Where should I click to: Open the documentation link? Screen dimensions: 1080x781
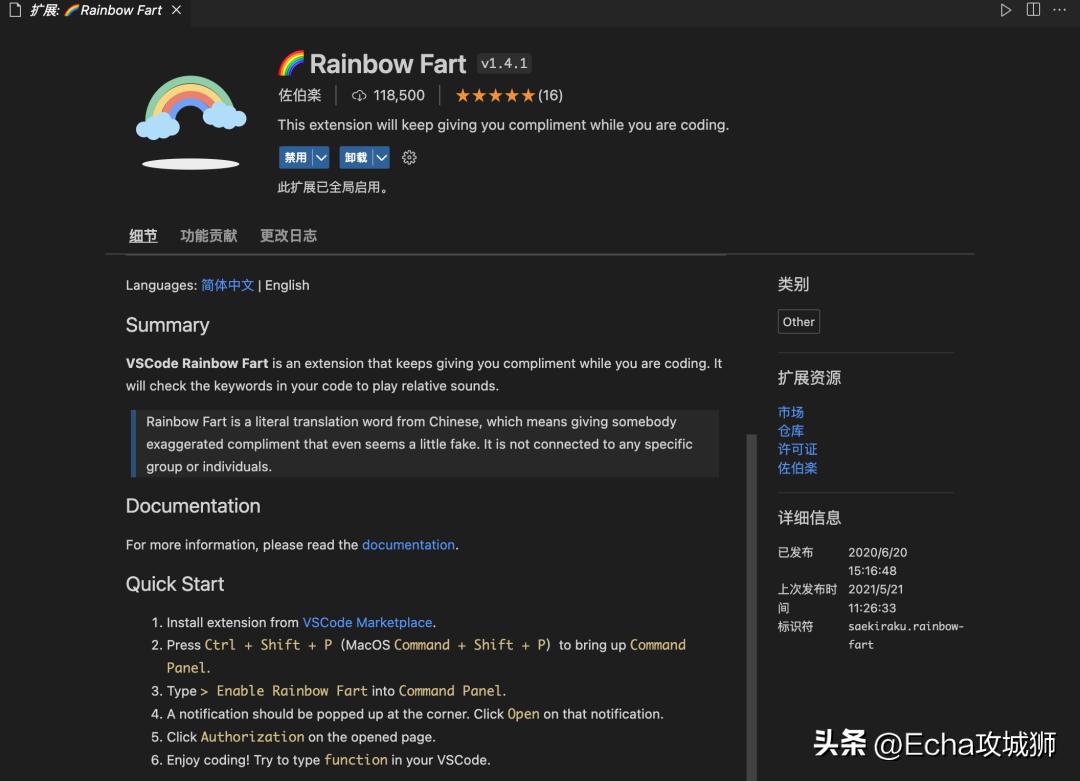tap(408, 545)
